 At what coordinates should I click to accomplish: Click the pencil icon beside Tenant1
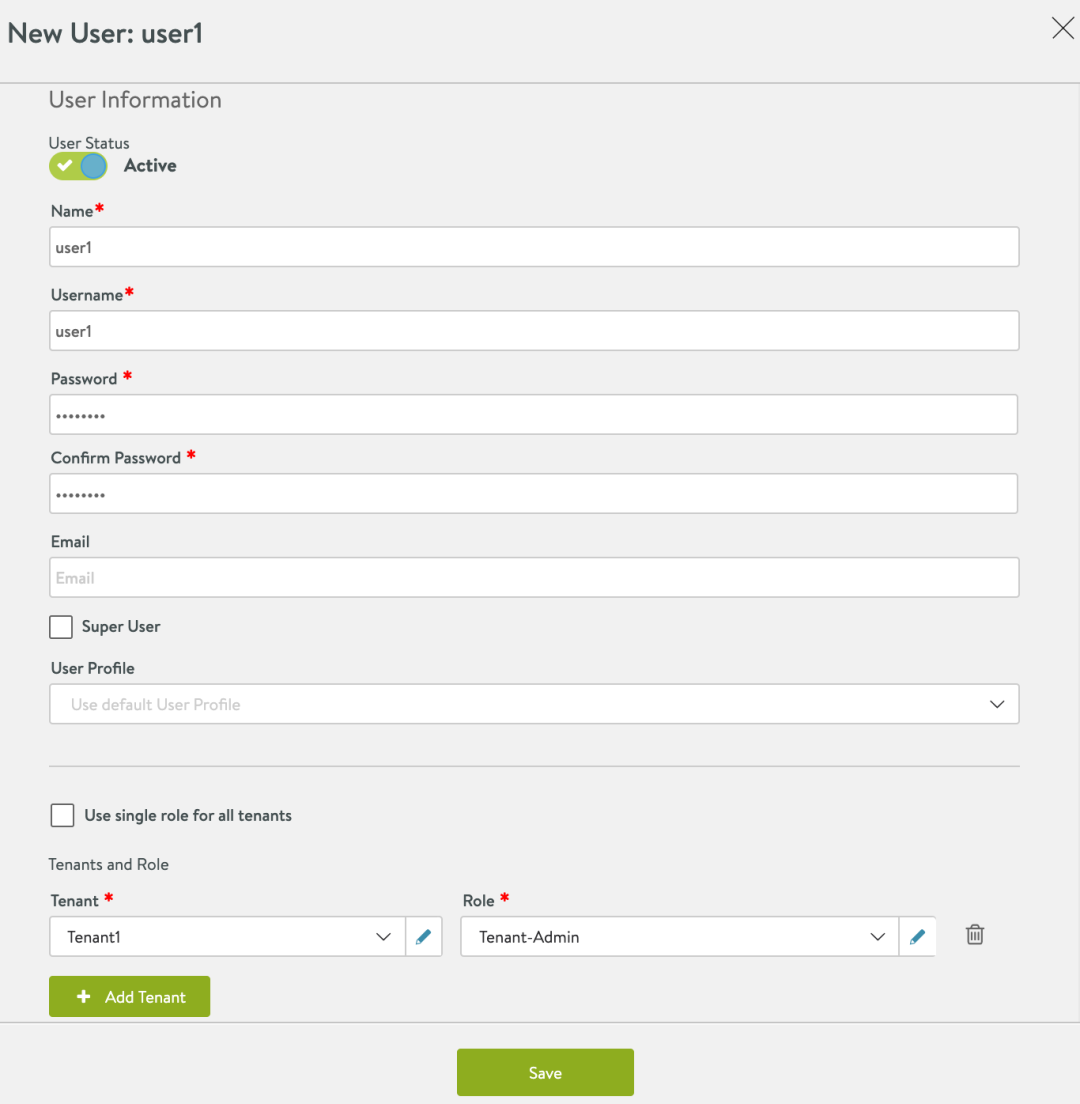click(x=424, y=936)
